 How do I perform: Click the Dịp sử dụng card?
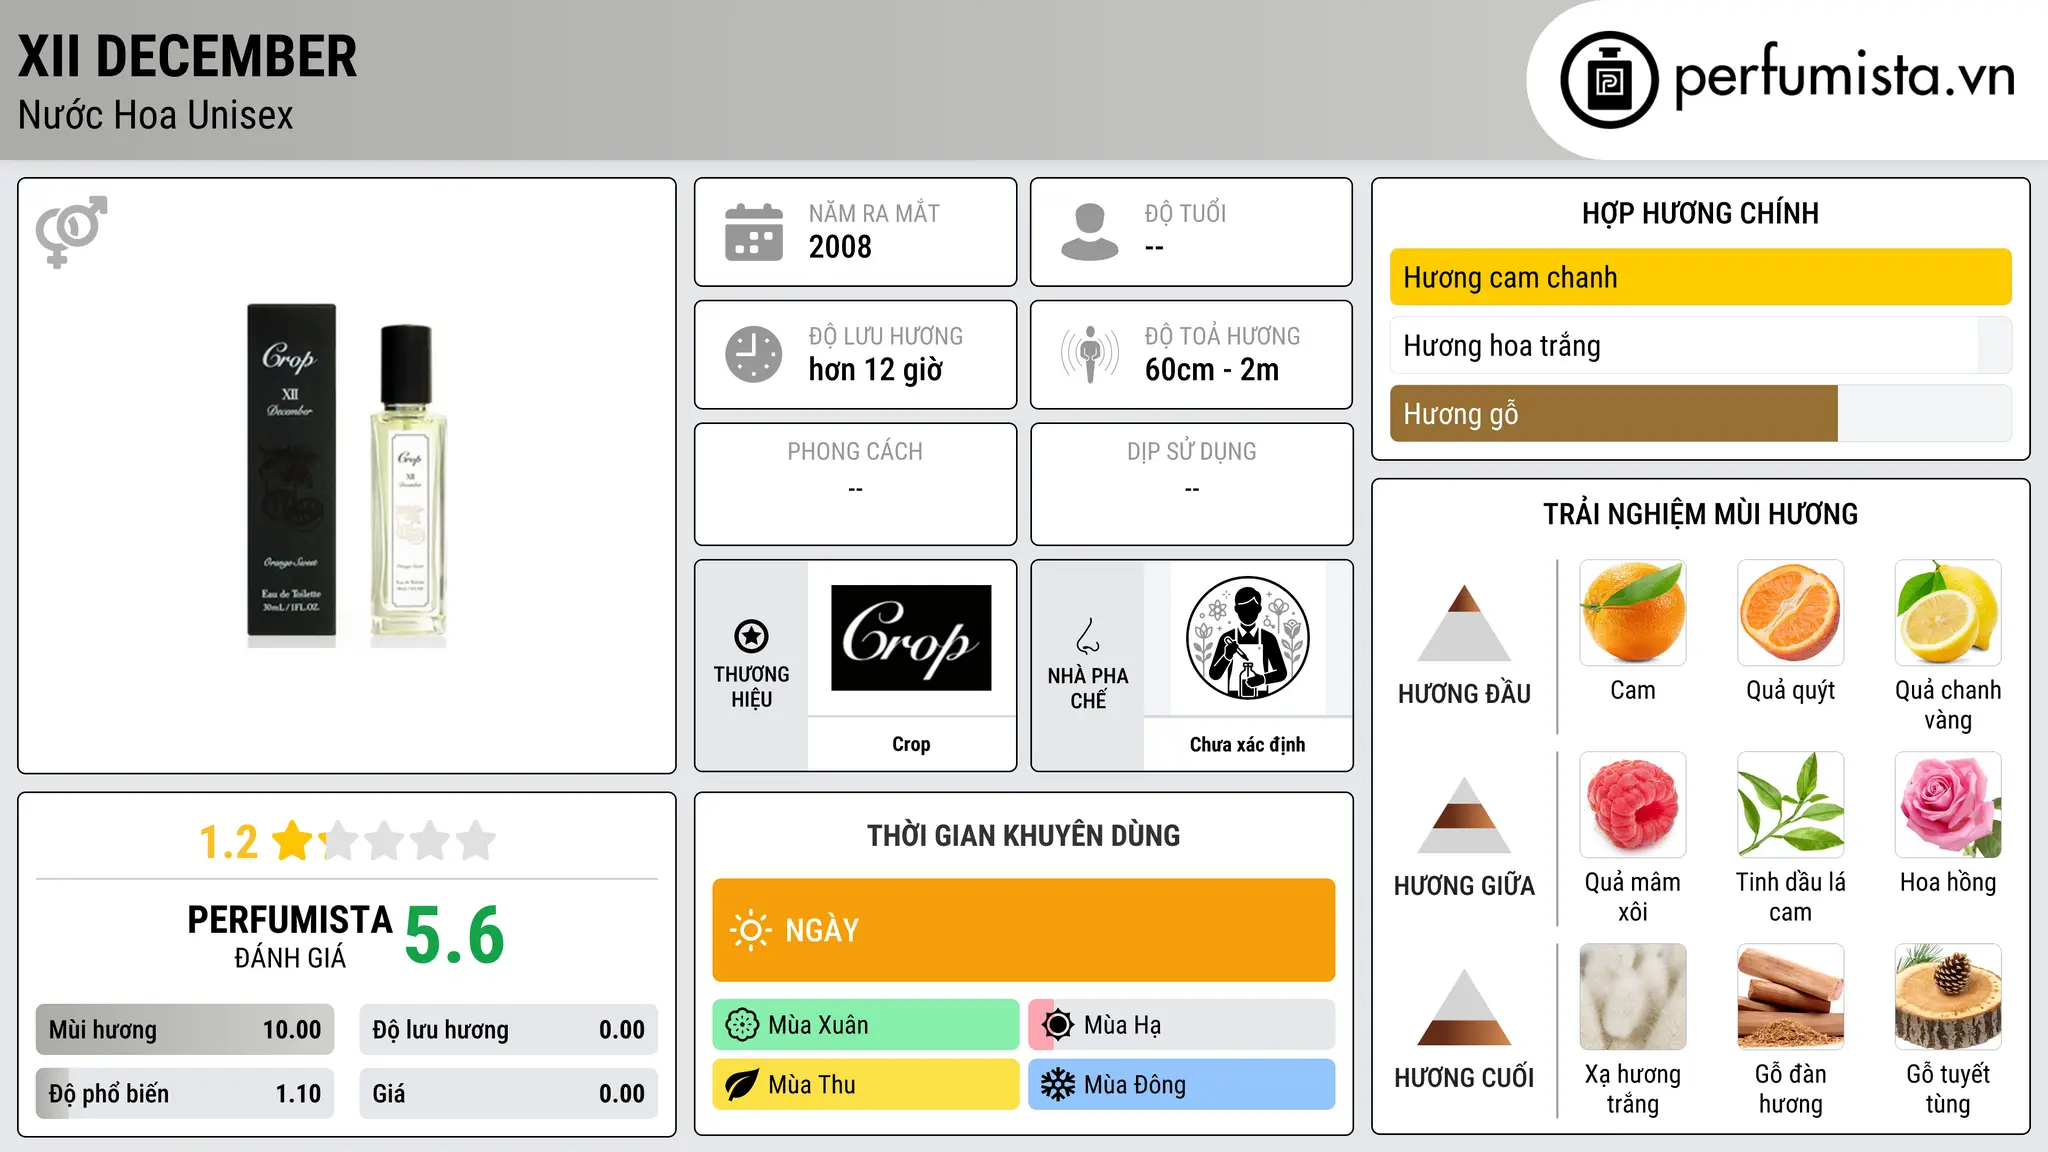tap(1191, 484)
